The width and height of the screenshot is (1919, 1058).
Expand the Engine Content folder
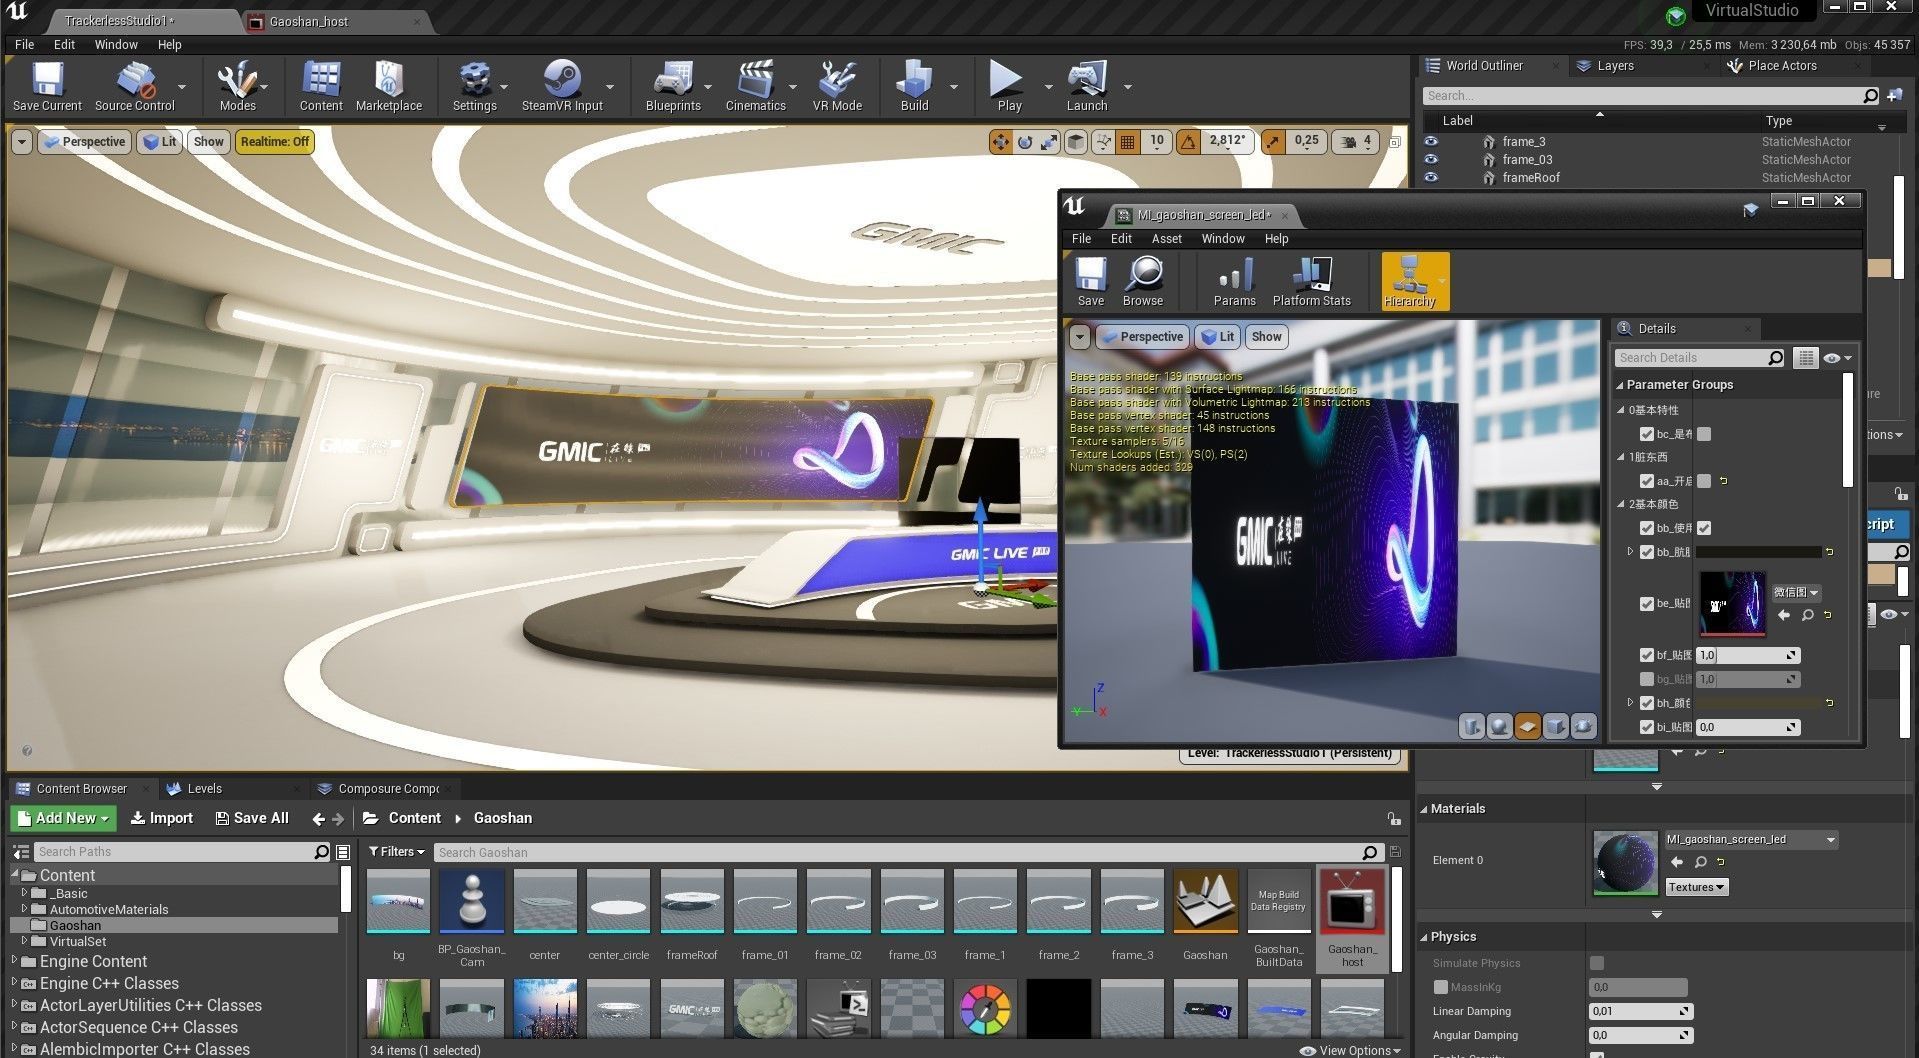pos(15,961)
